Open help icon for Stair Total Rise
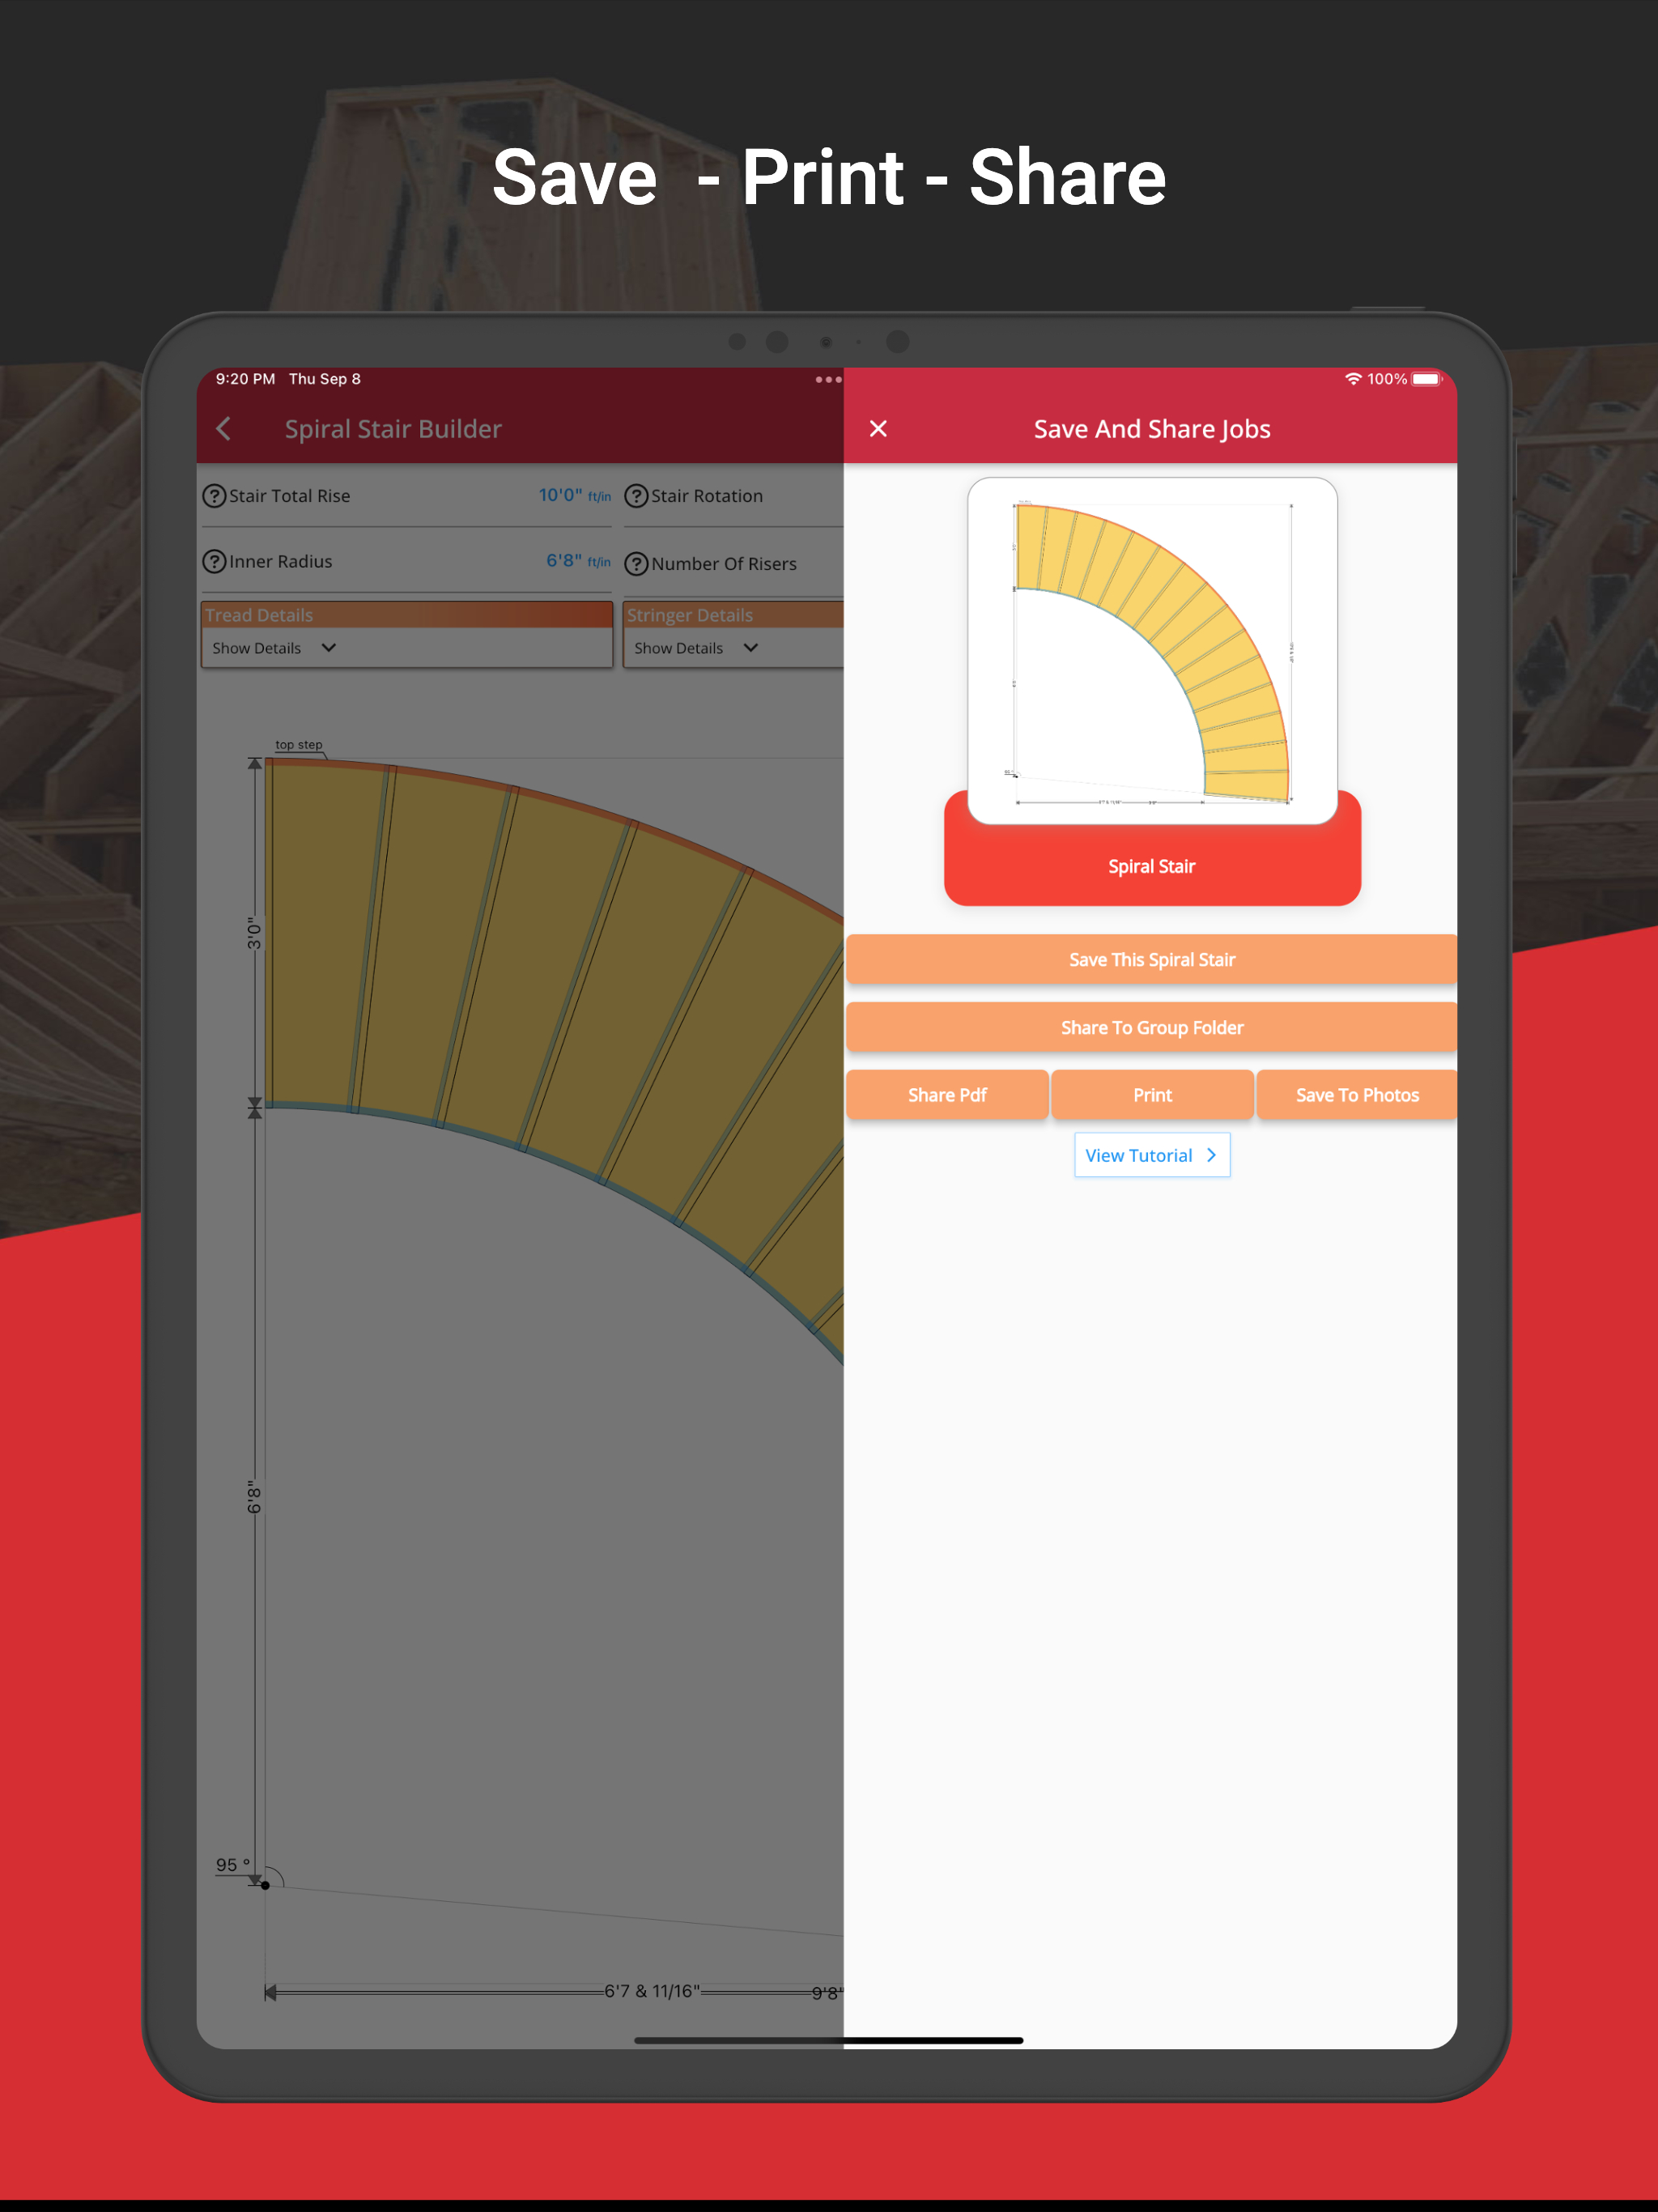 coord(214,496)
